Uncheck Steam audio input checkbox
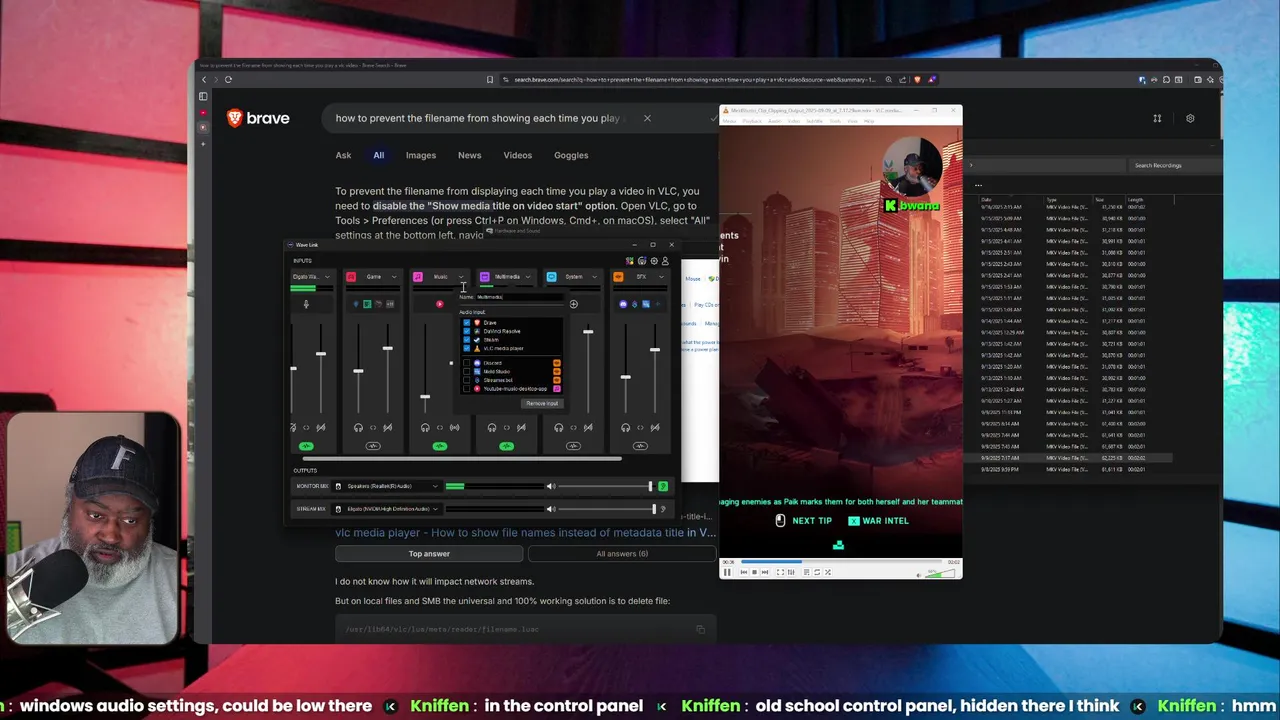Viewport: 1280px width, 720px height. coord(467,340)
